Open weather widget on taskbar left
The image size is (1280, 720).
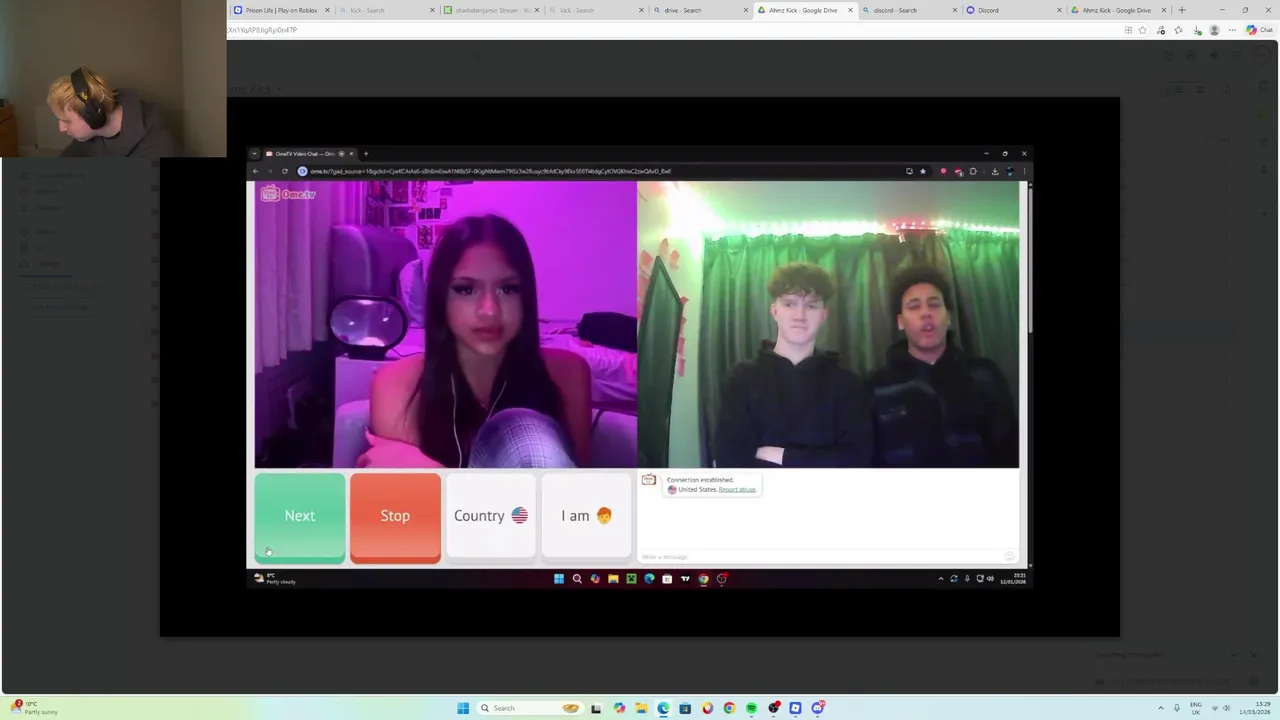tap(32, 708)
